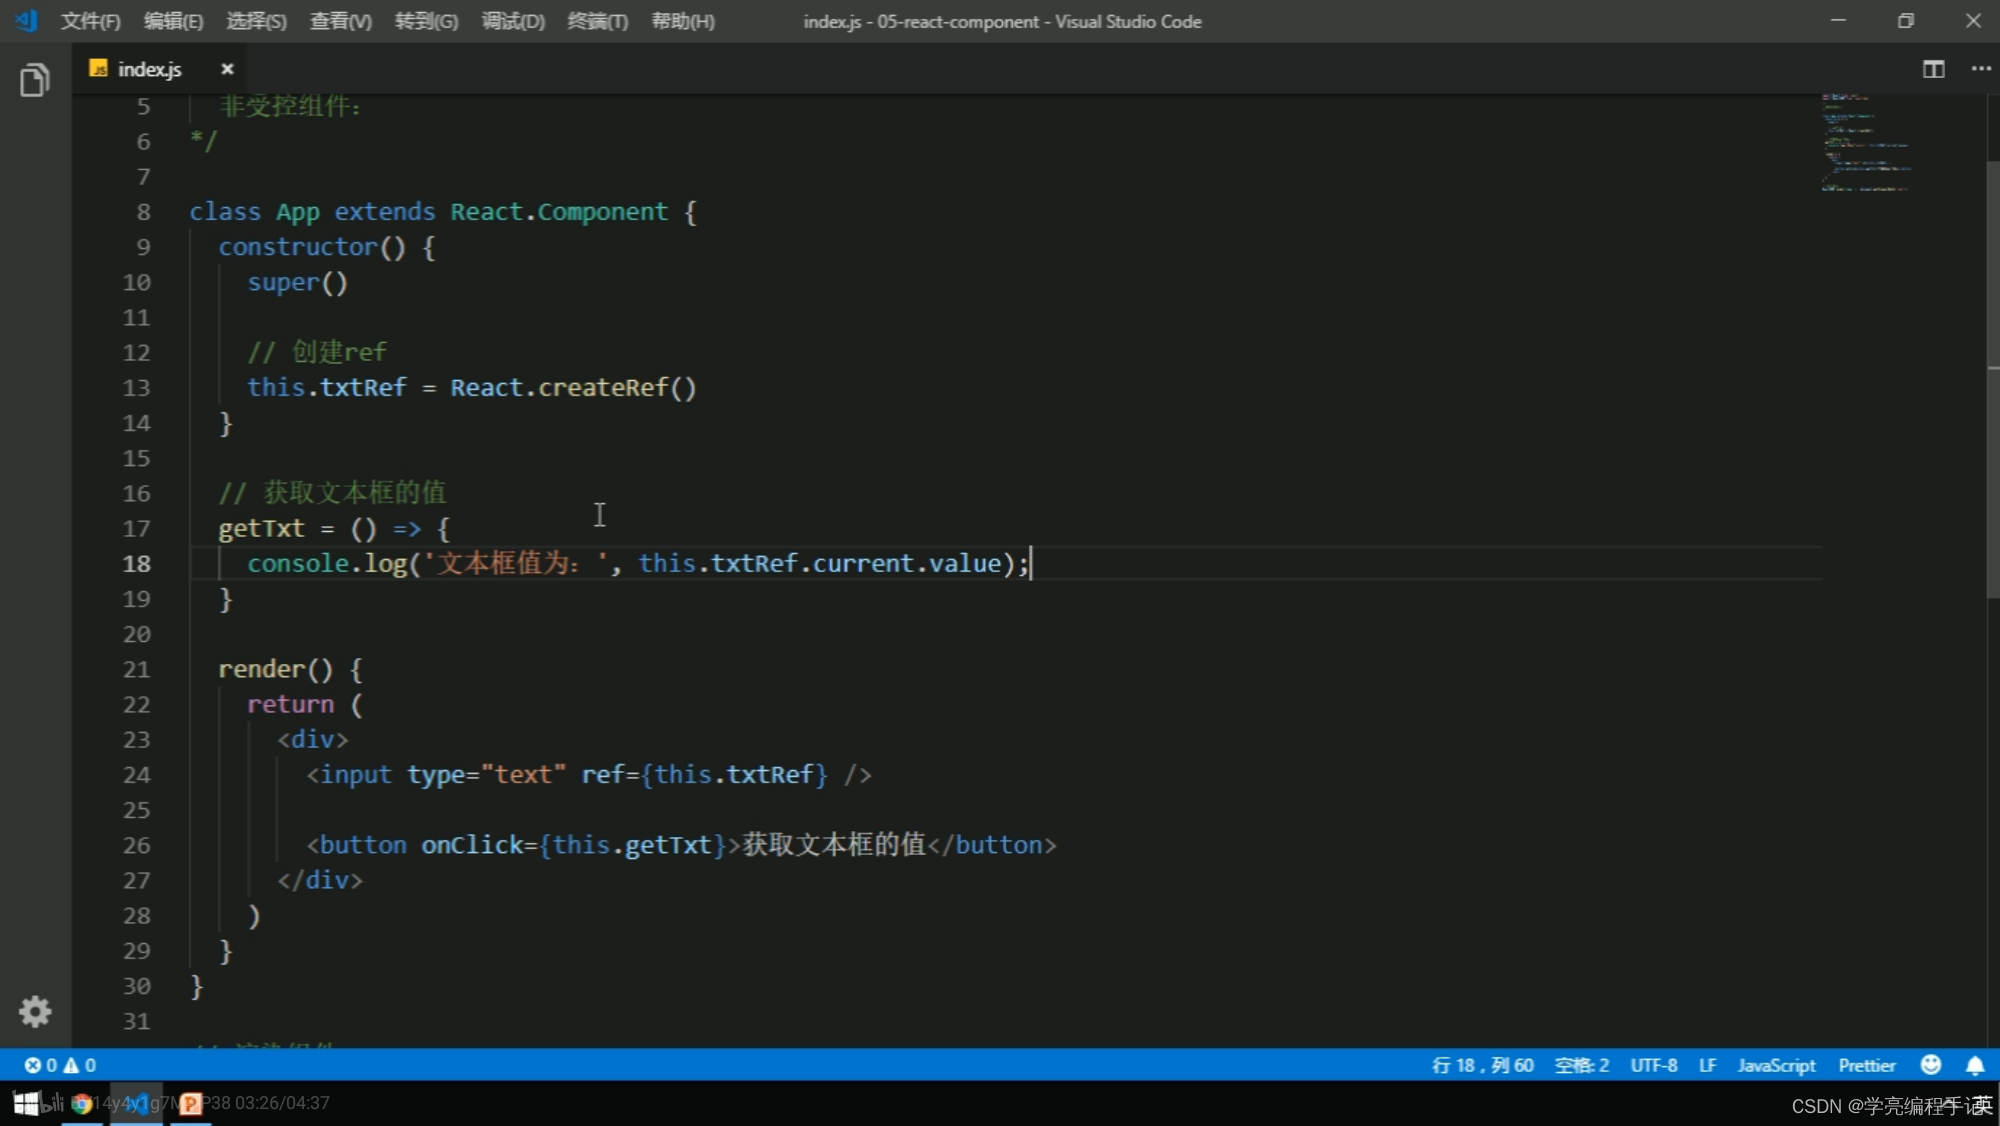The height and width of the screenshot is (1126, 2000).
Task: Click the code minimap preview
Action: click(x=1866, y=142)
